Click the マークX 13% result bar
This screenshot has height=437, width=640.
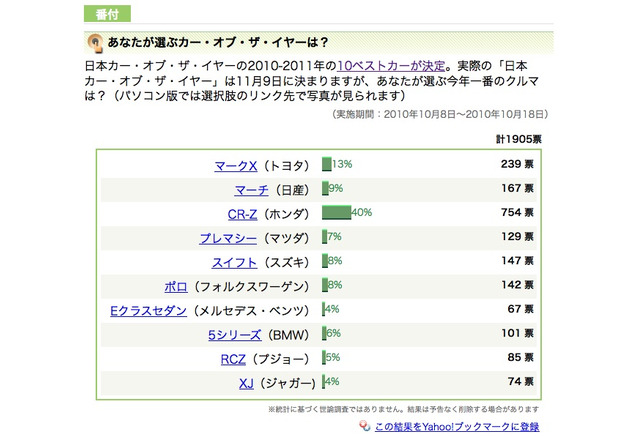(327, 164)
